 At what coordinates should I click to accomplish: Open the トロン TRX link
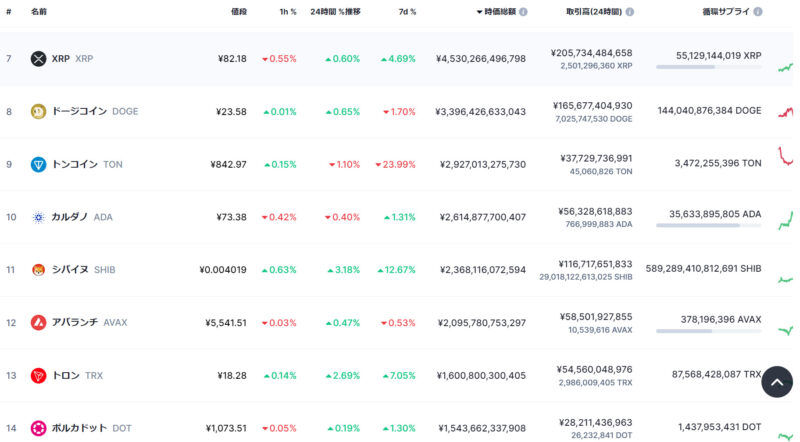pos(77,376)
